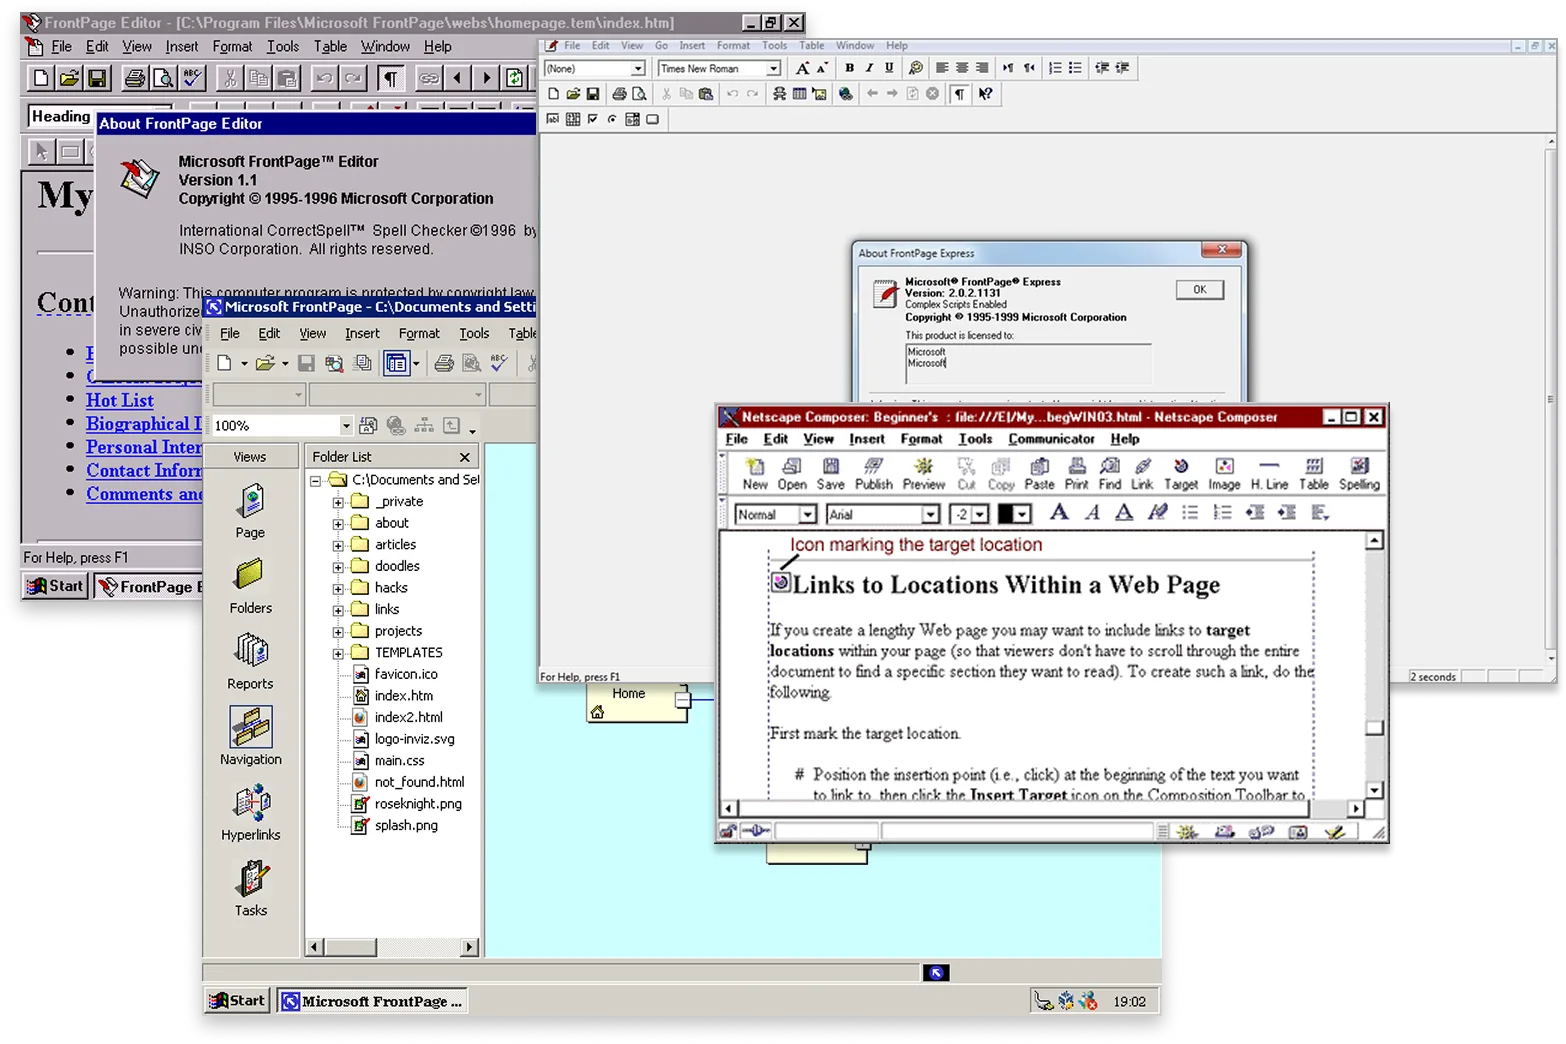Screen dimensions: 1566x1044
Task: Click the Start button on the upper-left taskbar
Action: (56, 586)
